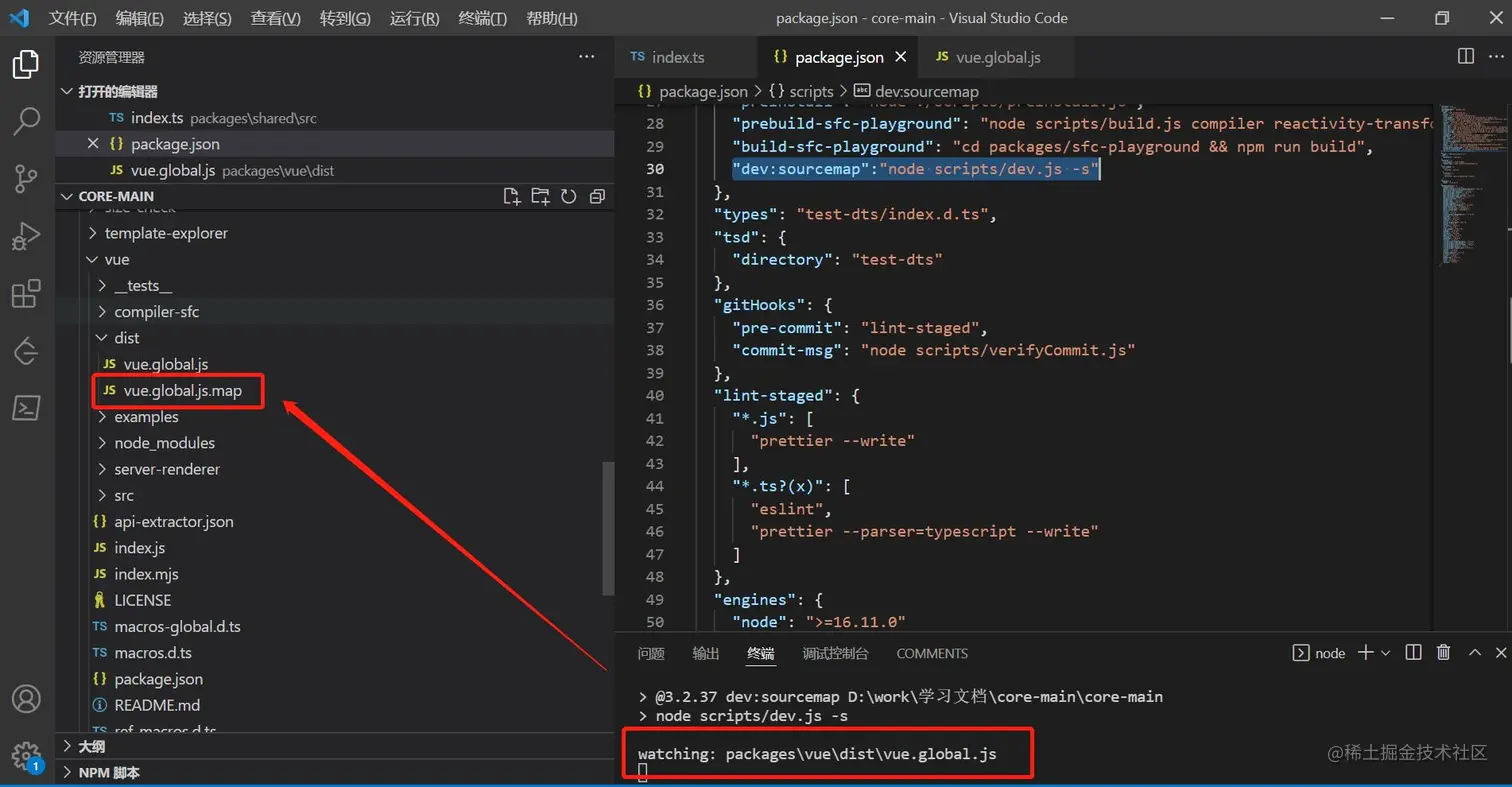Open the 运行(R) menu

coord(414,18)
